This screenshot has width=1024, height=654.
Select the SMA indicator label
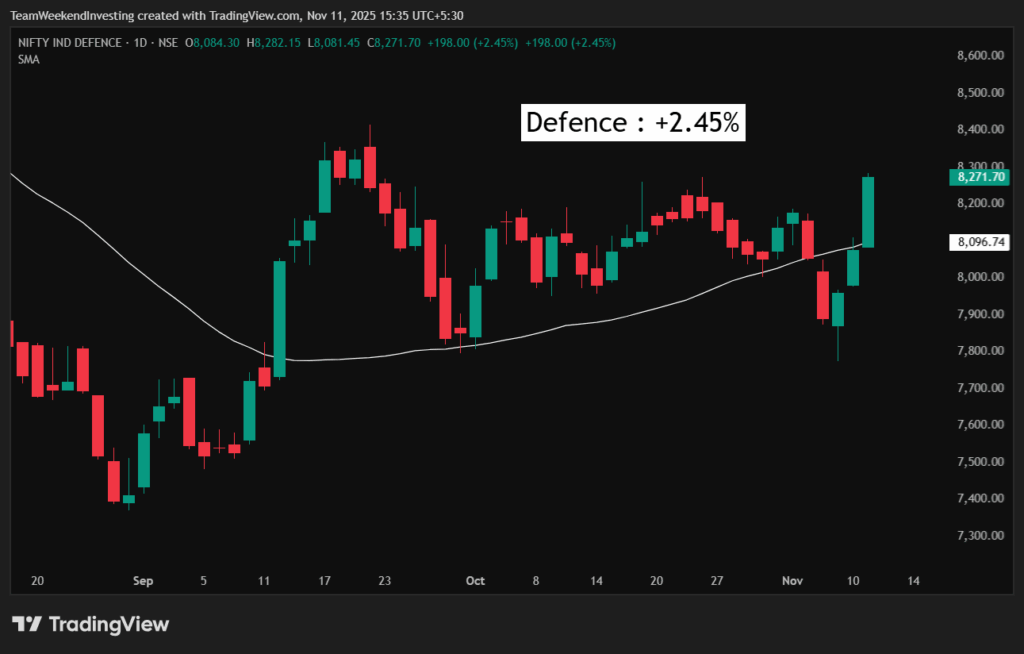click(27, 60)
